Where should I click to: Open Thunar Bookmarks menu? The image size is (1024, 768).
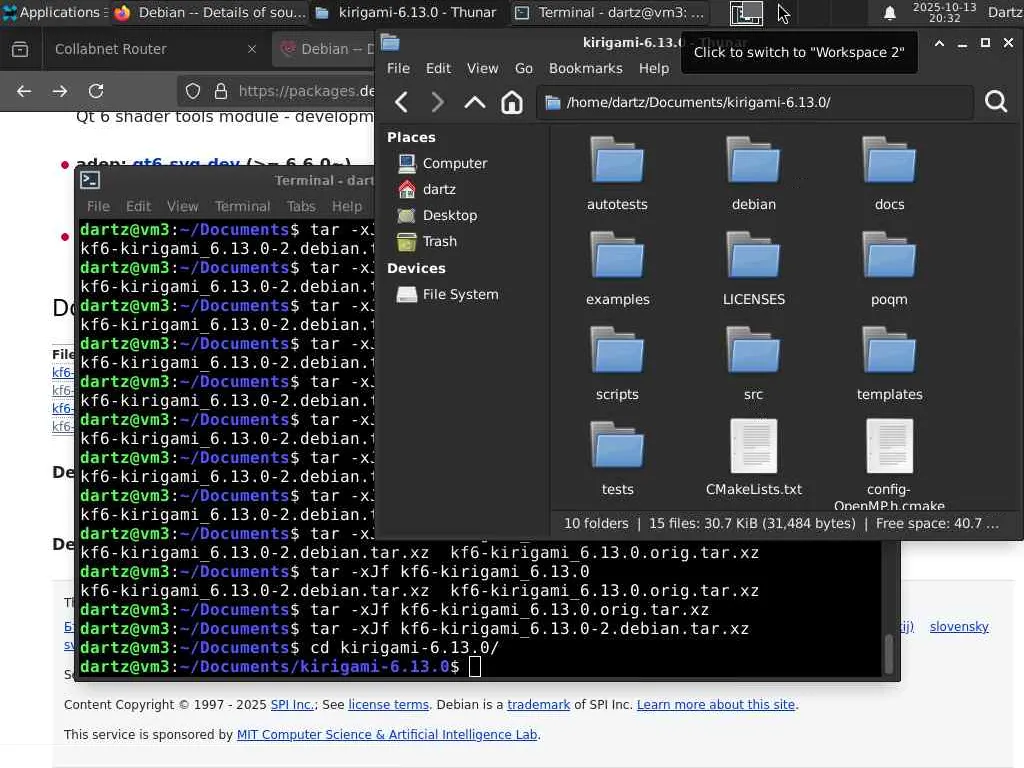pyautogui.click(x=586, y=69)
